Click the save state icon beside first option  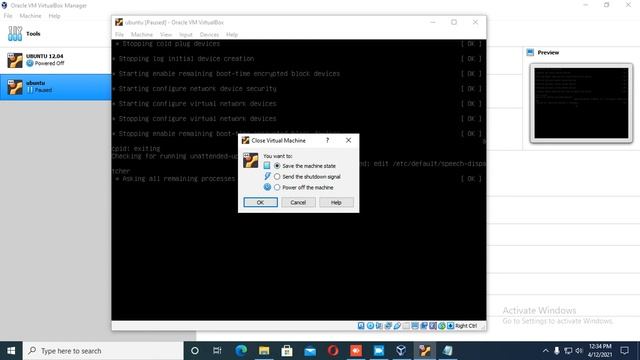(267, 166)
